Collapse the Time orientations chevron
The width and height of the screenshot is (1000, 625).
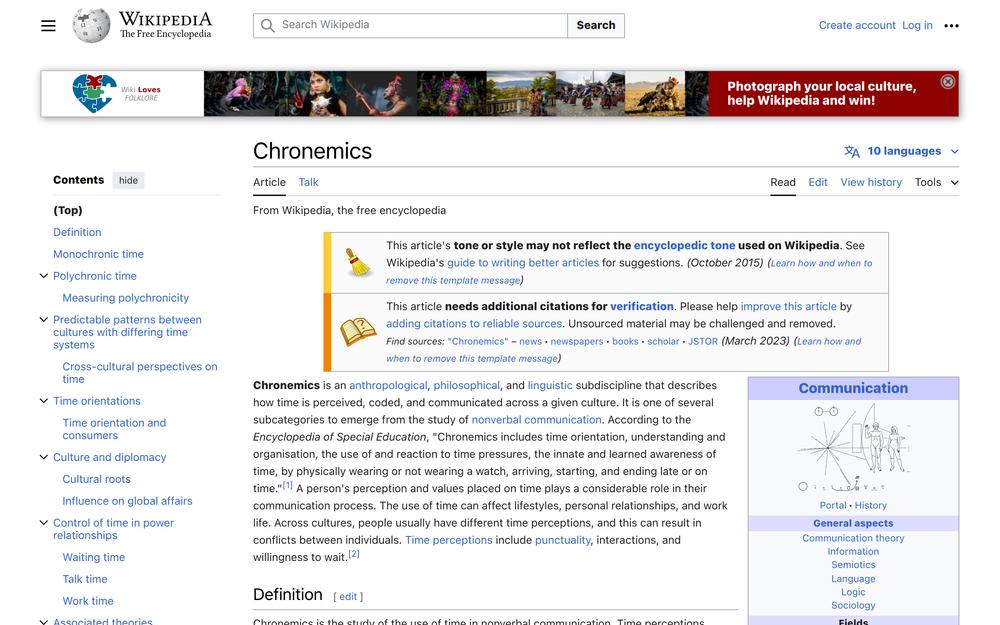[x=43, y=401]
